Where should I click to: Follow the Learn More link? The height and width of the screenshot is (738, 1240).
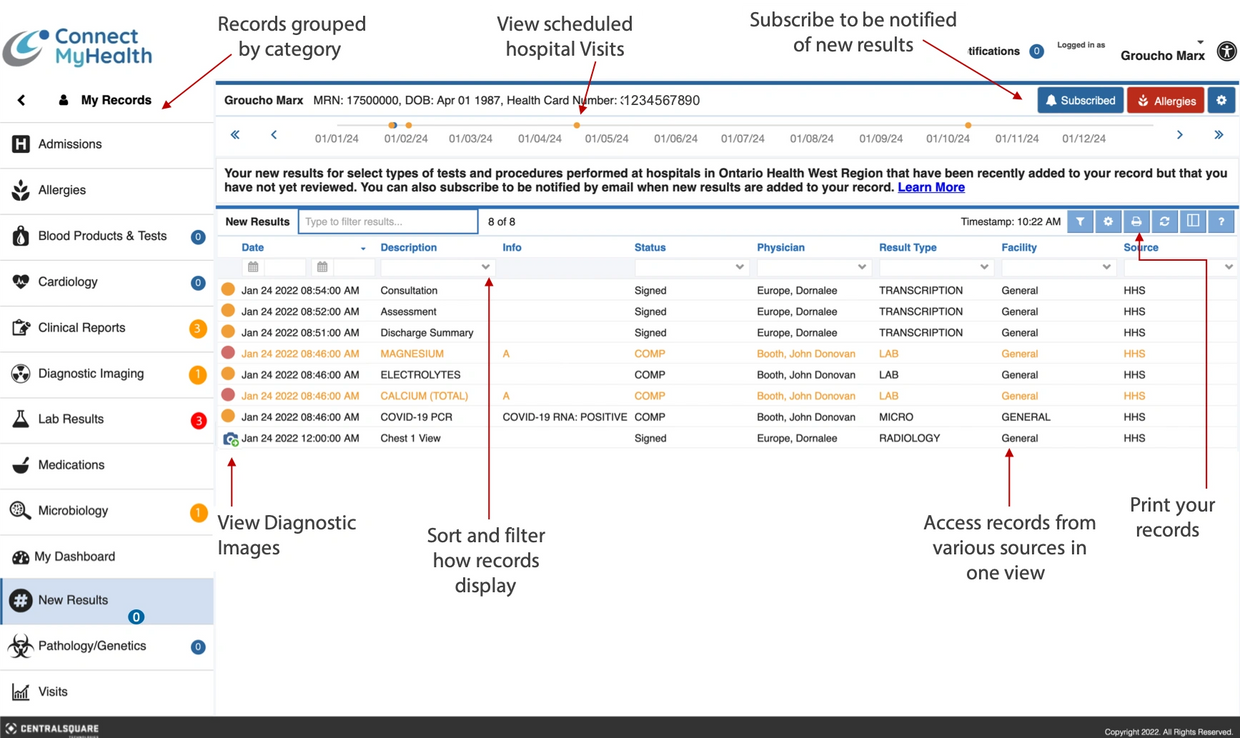(x=931, y=188)
